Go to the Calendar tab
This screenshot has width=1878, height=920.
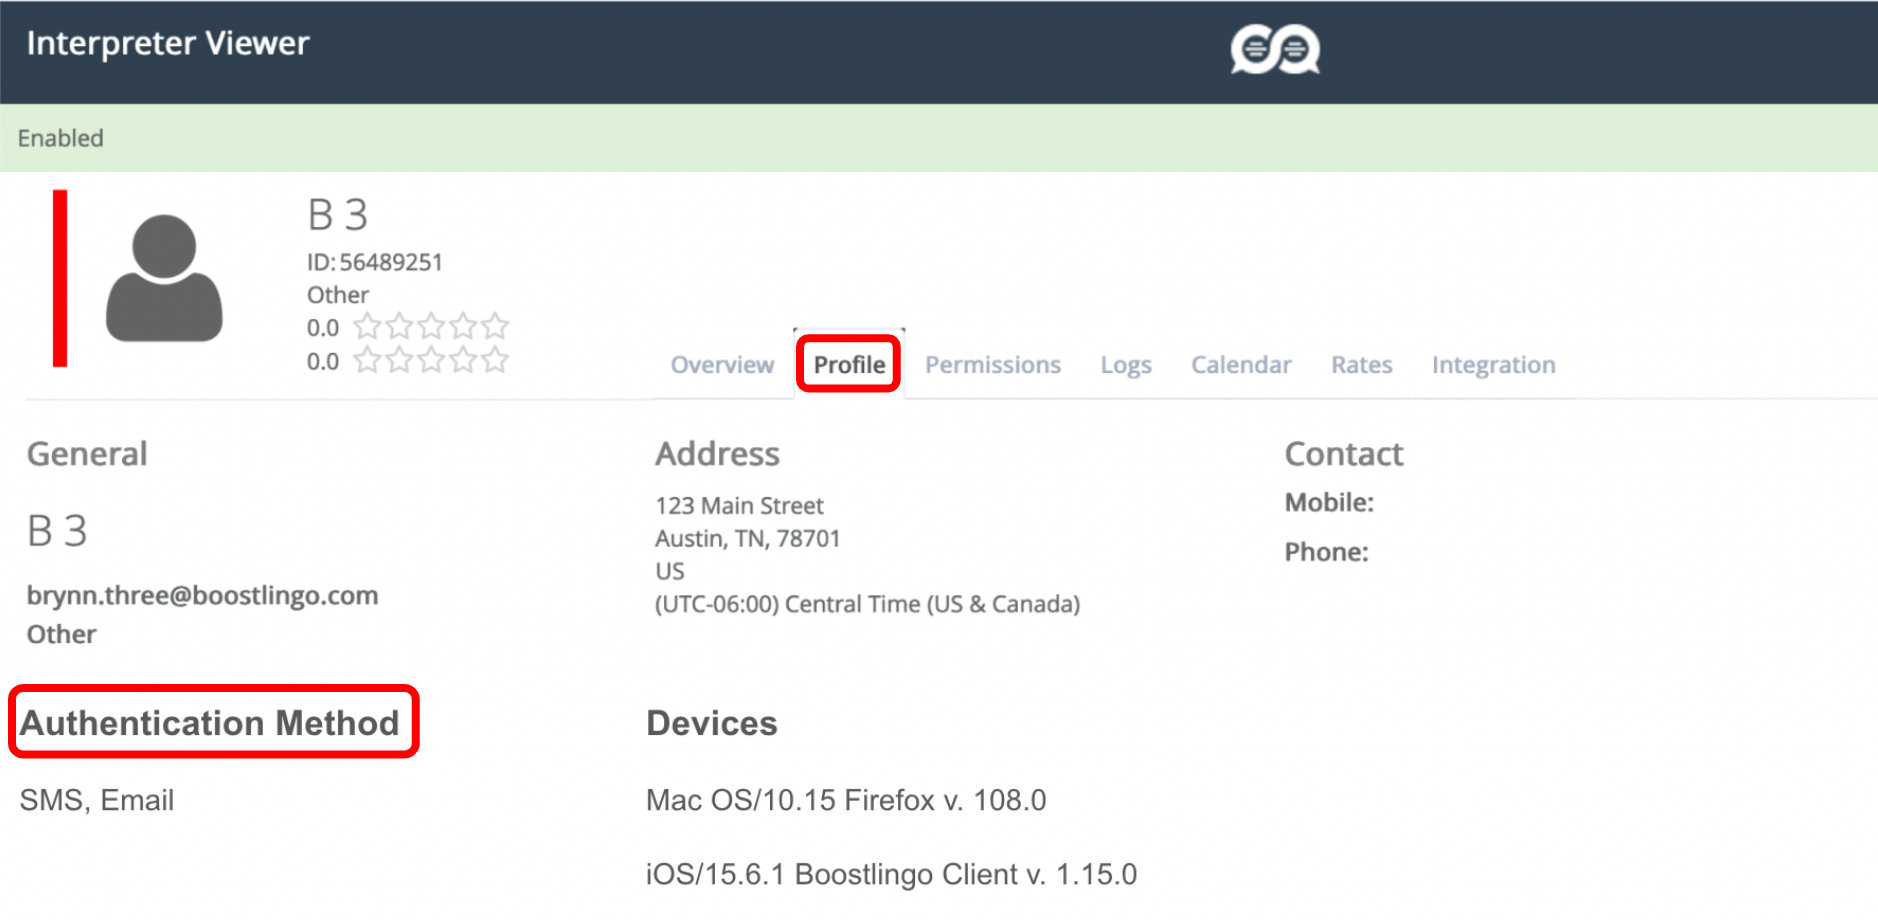point(1241,365)
